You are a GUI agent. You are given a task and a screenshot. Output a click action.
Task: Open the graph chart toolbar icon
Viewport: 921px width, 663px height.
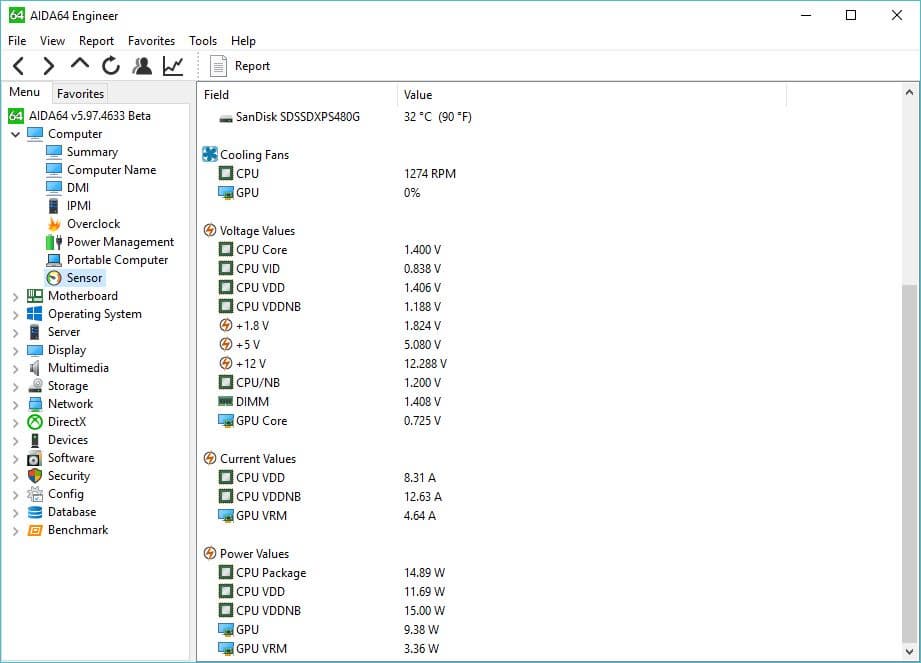pyautogui.click(x=173, y=66)
